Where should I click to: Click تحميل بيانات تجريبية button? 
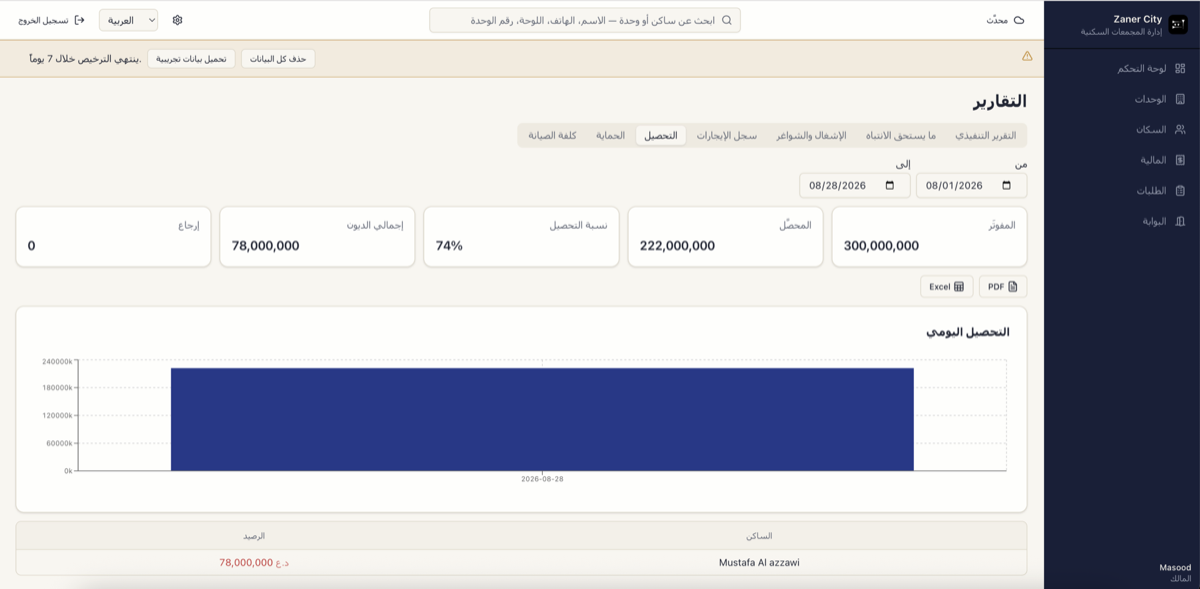pos(191,59)
